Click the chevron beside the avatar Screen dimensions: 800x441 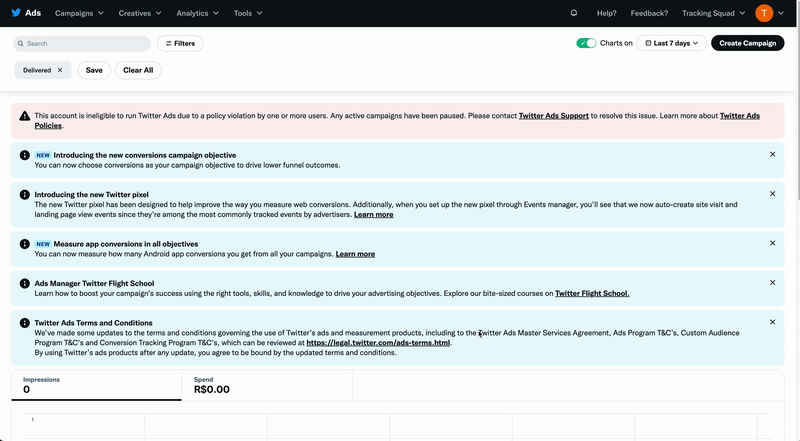pos(781,13)
